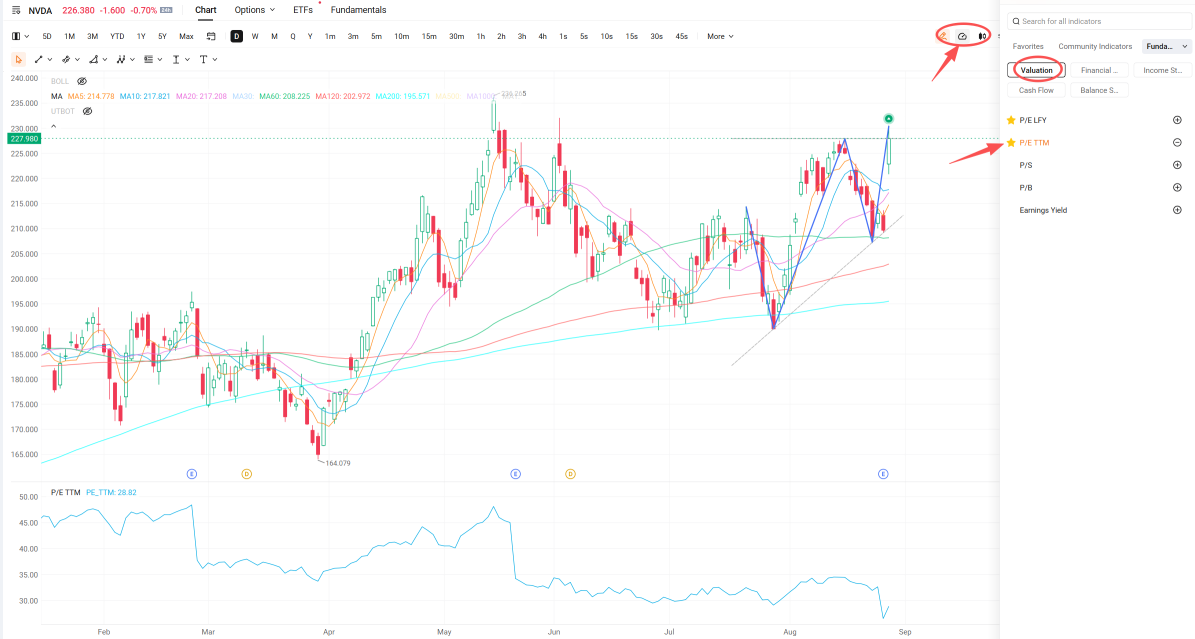Open the Options tab menu
Viewport: 1195px width, 639px height.
pos(255,10)
